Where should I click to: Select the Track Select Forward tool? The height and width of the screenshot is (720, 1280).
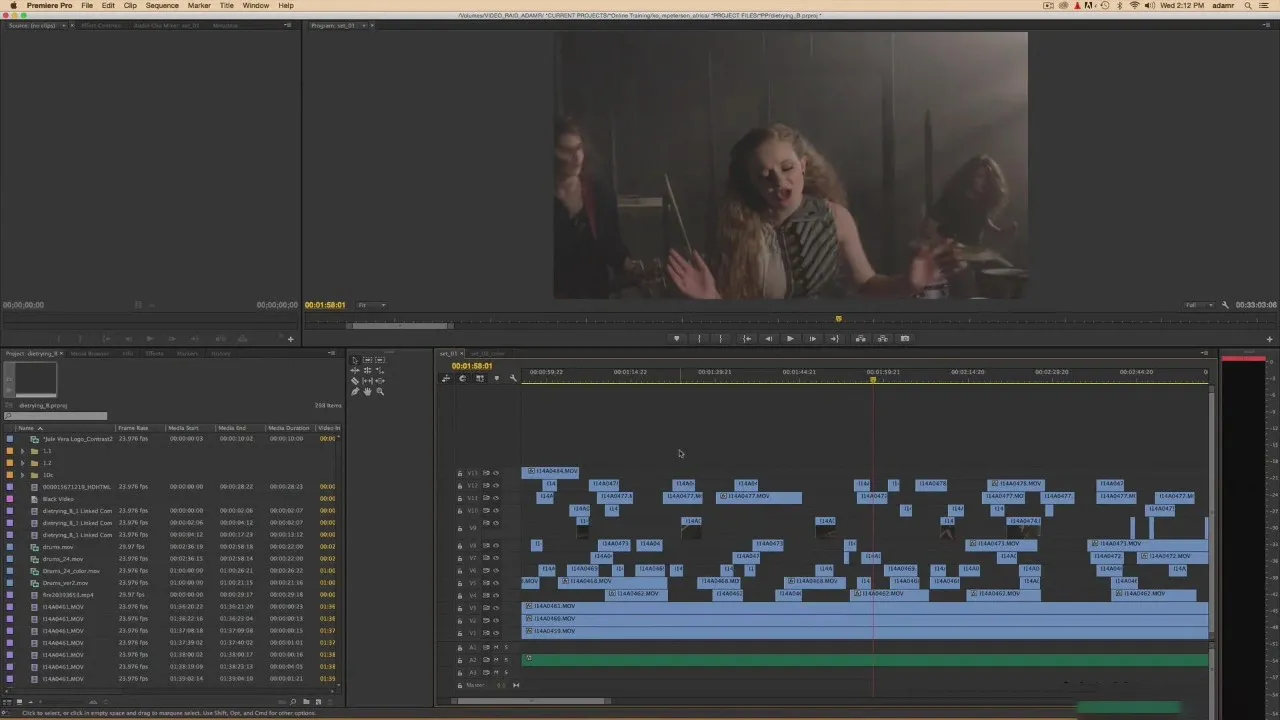pyautogui.click(x=367, y=360)
